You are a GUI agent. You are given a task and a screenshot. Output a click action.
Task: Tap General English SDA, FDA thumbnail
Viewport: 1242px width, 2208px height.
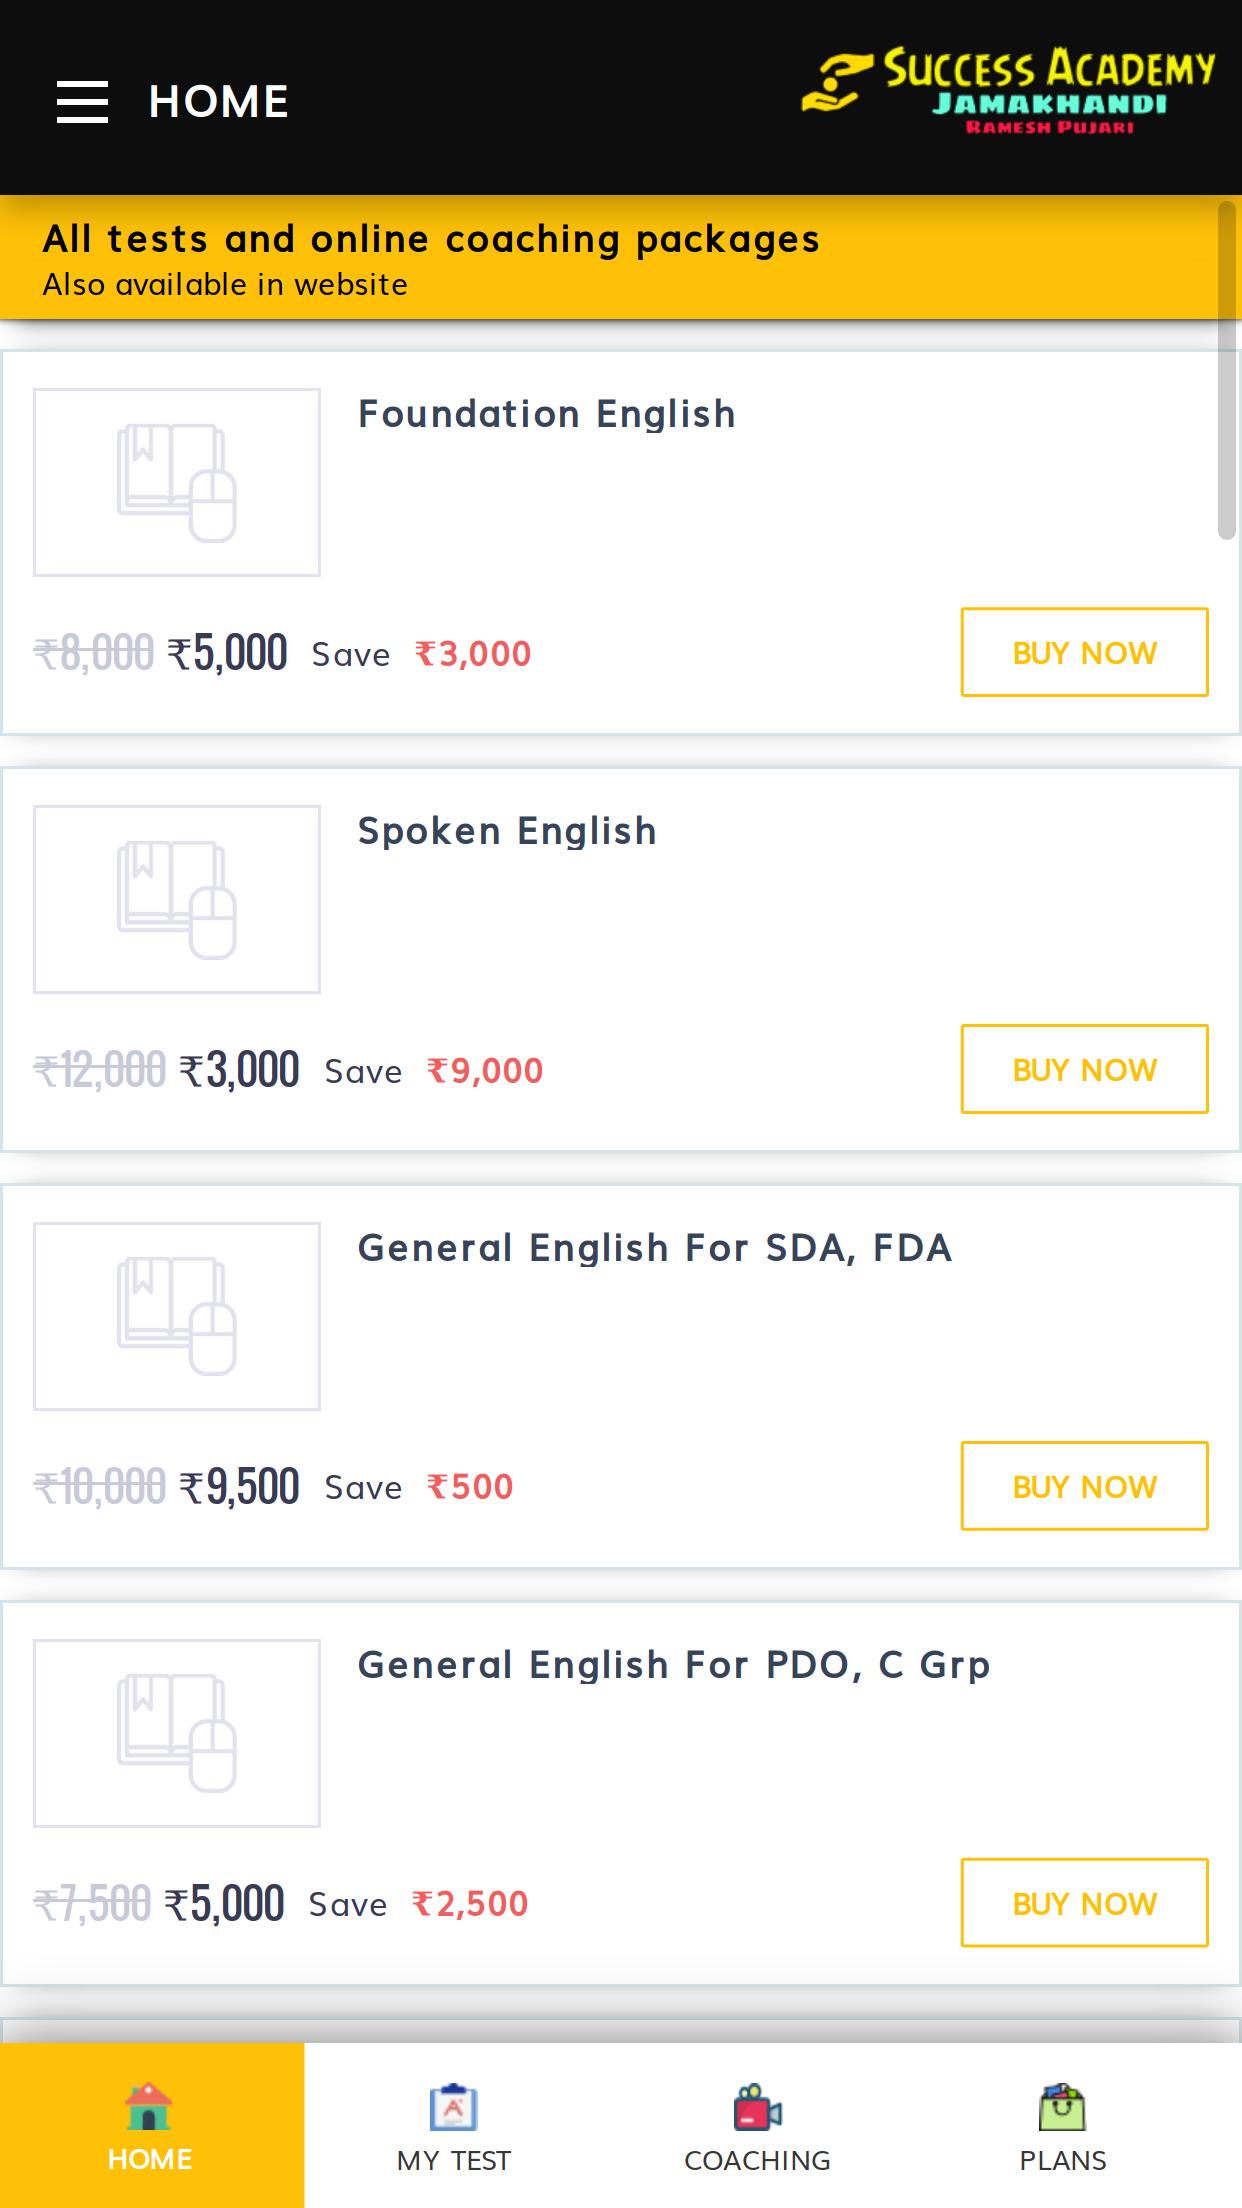pyautogui.click(x=177, y=1316)
